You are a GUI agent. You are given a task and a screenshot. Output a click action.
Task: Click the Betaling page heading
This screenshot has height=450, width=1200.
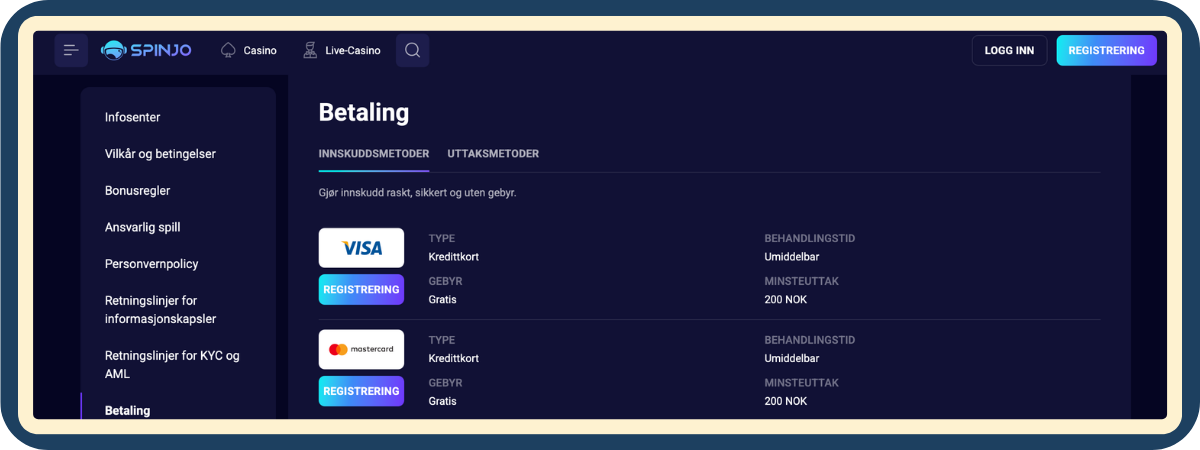364,112
